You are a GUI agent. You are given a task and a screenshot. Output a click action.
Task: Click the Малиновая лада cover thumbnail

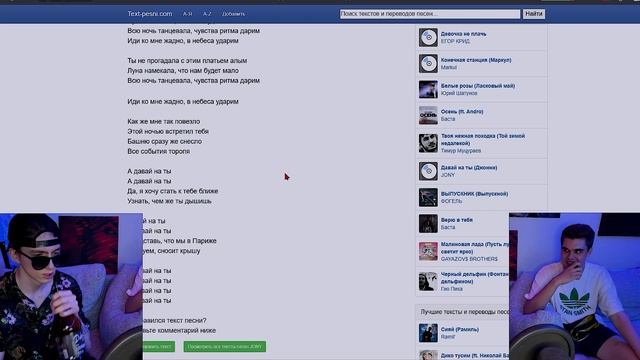(x=428, y=251)
